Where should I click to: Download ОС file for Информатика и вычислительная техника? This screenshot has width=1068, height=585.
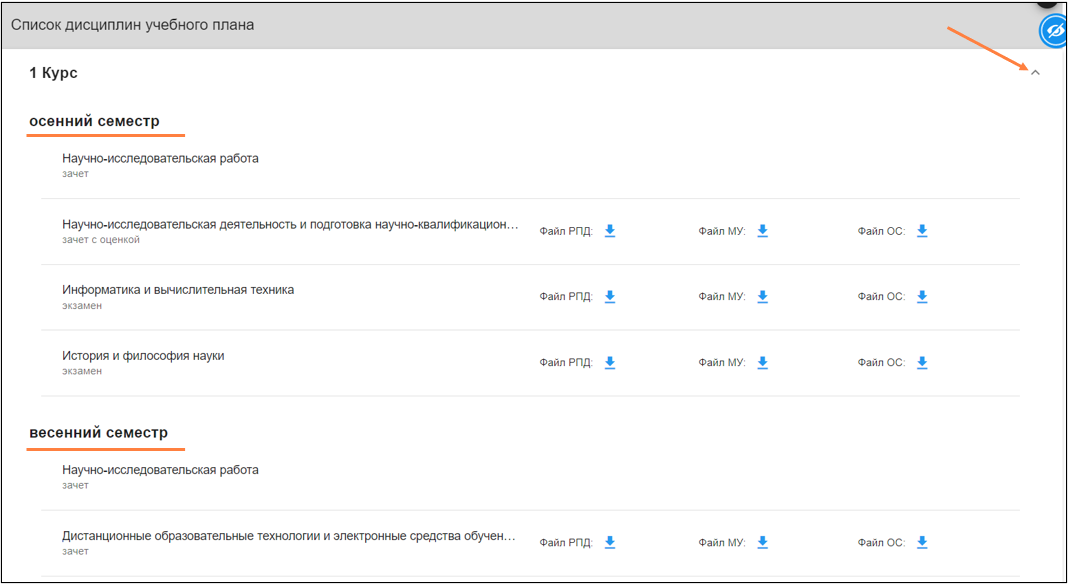(922, 296)
